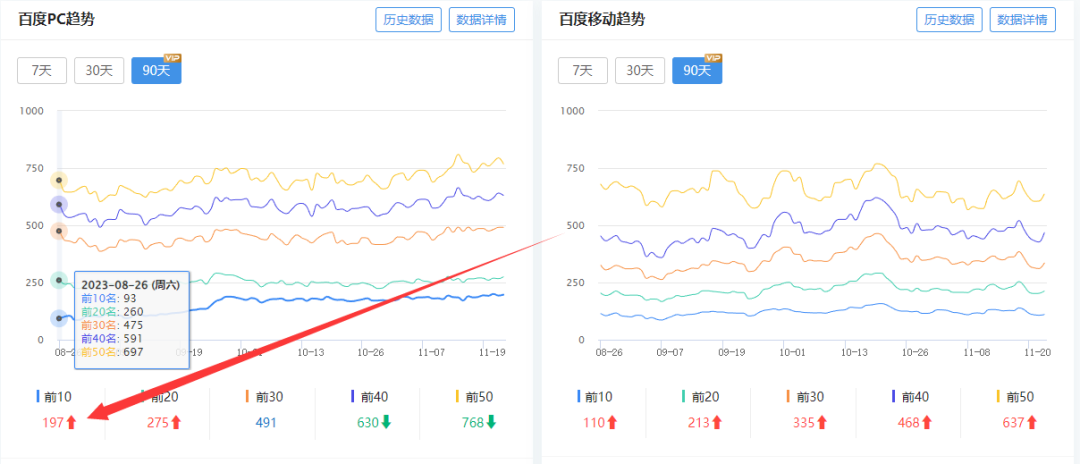The image size is (1080, 464).
Task: Select 7天 range in 百度移动趋势
Action: pos(583,70)
